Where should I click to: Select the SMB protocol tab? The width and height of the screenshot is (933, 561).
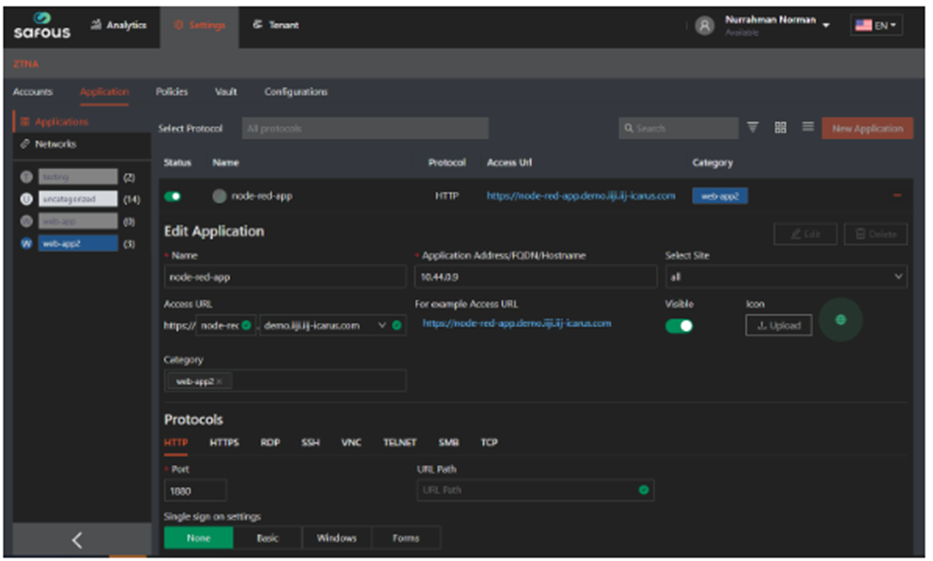(x=449, y=442)
